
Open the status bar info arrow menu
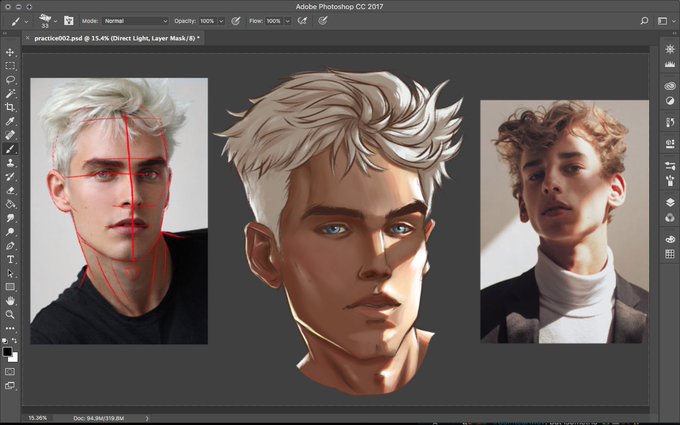(x=147, y=418)
